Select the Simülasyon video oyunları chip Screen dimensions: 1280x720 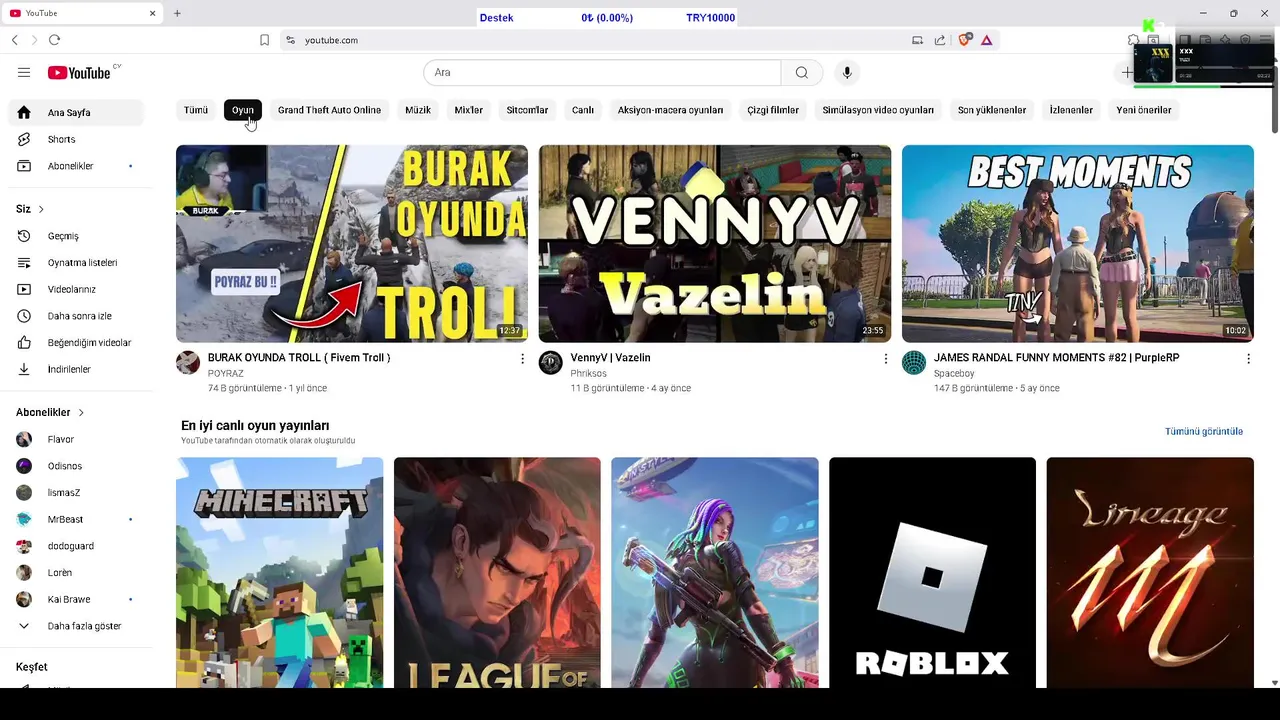[x=878, y=110]
